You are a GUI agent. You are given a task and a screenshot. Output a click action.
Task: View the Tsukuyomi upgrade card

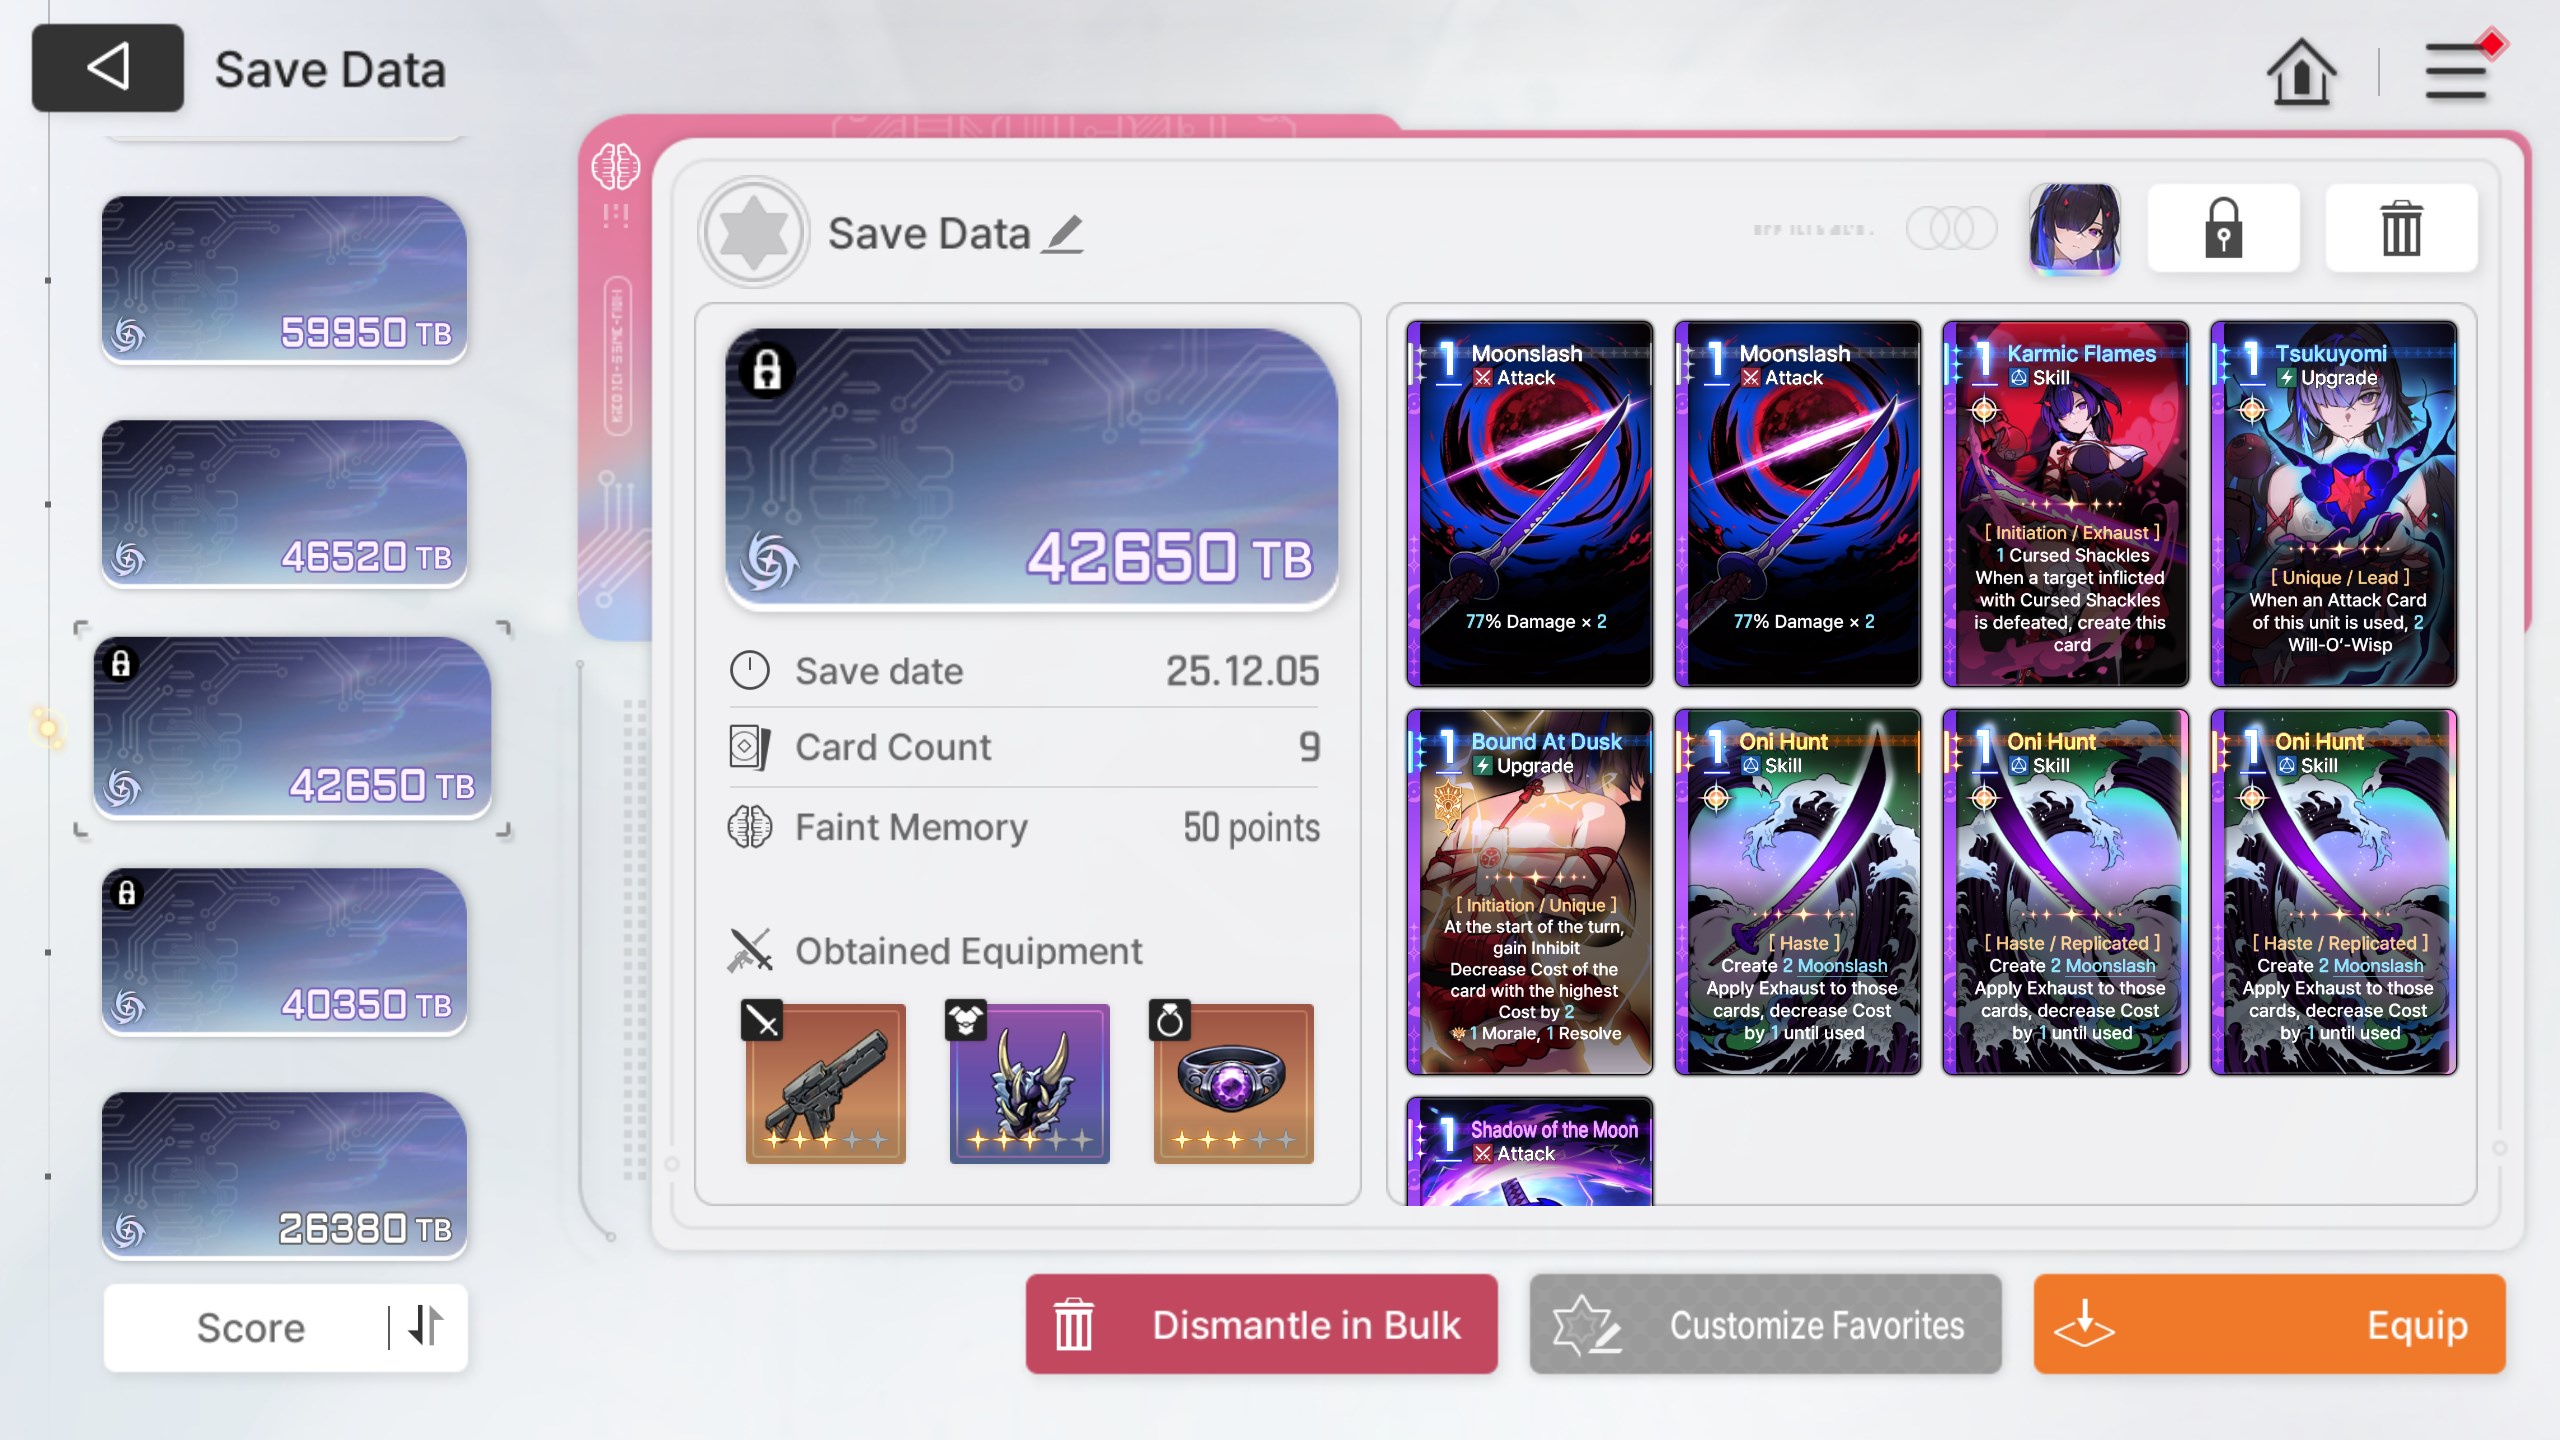point(2333,503)
